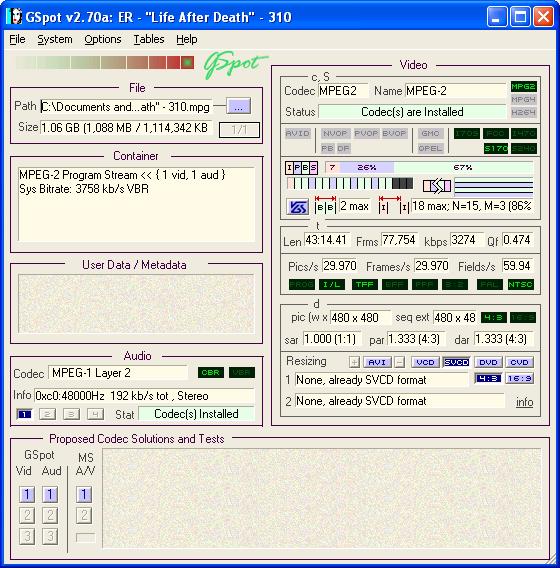
Task: Click the lit S170 indicator
Action: [496, 148]
